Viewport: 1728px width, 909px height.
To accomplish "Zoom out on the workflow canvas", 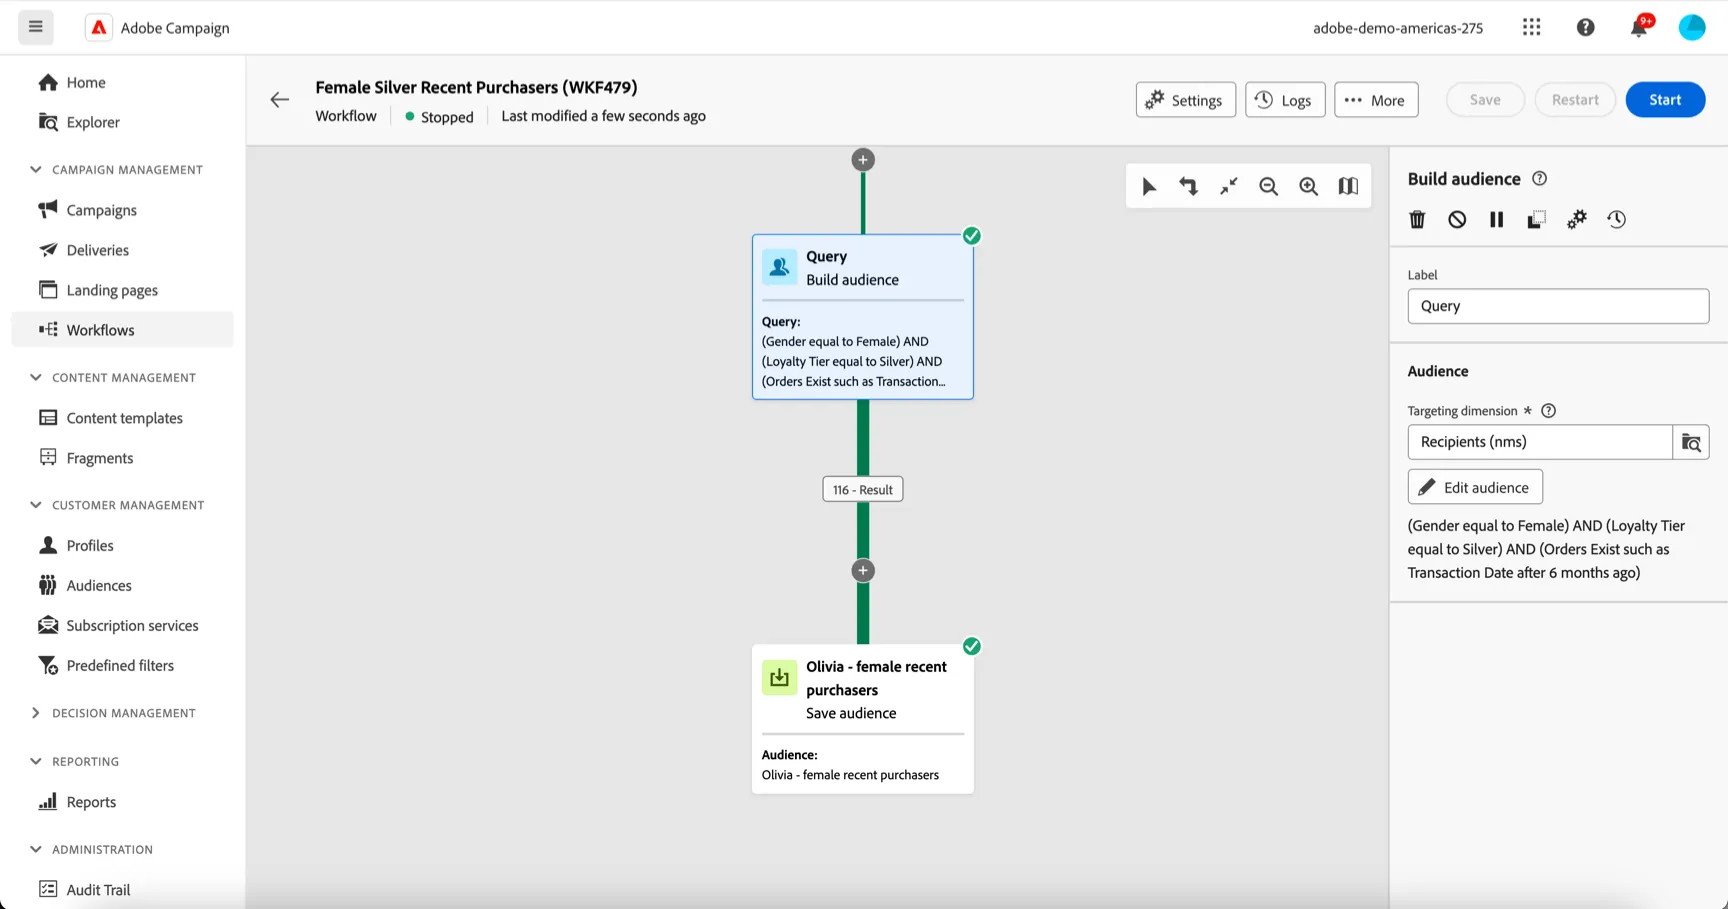I will [1268, 186].
